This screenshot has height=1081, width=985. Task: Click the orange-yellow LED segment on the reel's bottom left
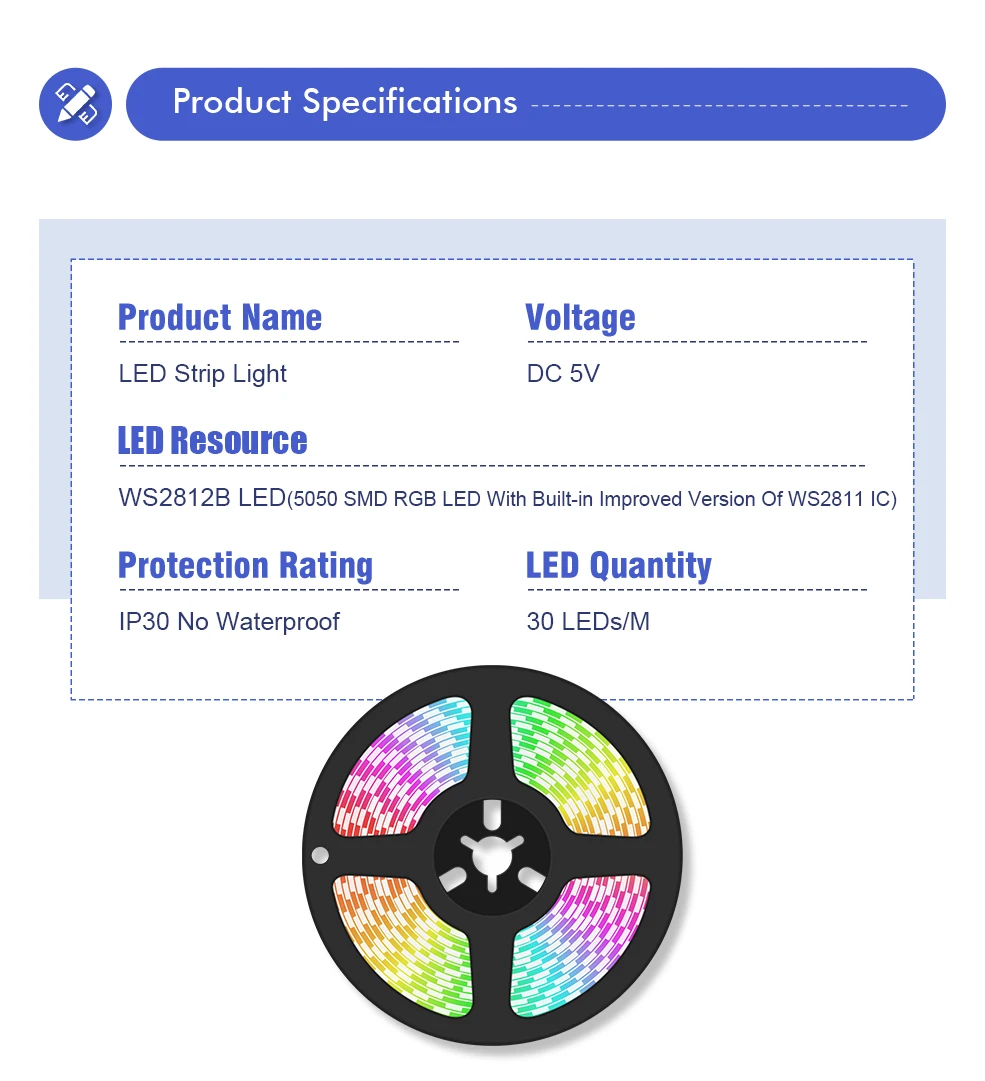(x=400, y=945)
